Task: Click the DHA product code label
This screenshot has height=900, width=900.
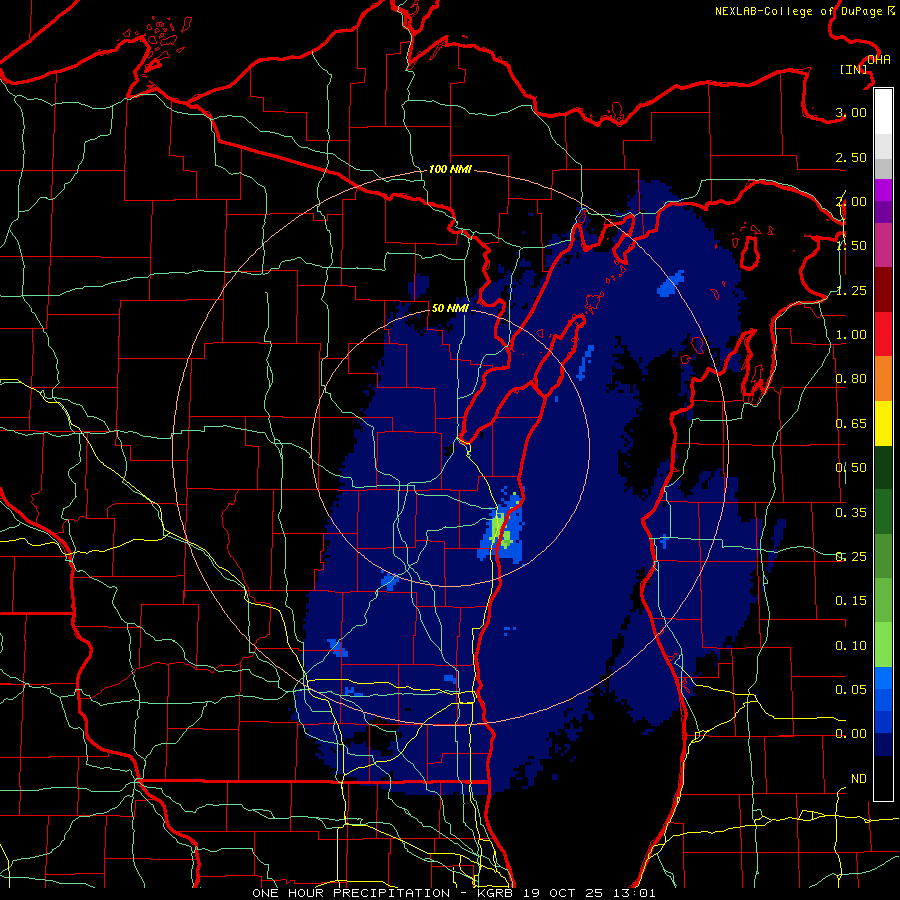Action: tap(879, 59)
